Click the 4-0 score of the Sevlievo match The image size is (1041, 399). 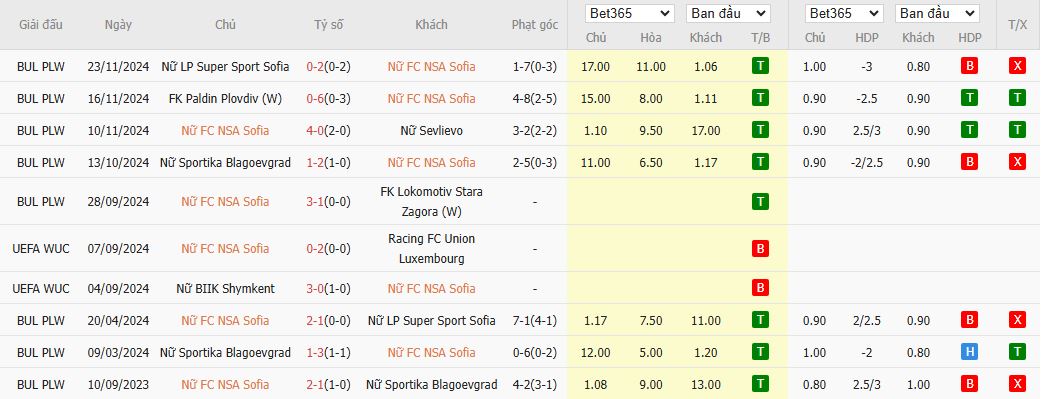(x=315, y=131)
